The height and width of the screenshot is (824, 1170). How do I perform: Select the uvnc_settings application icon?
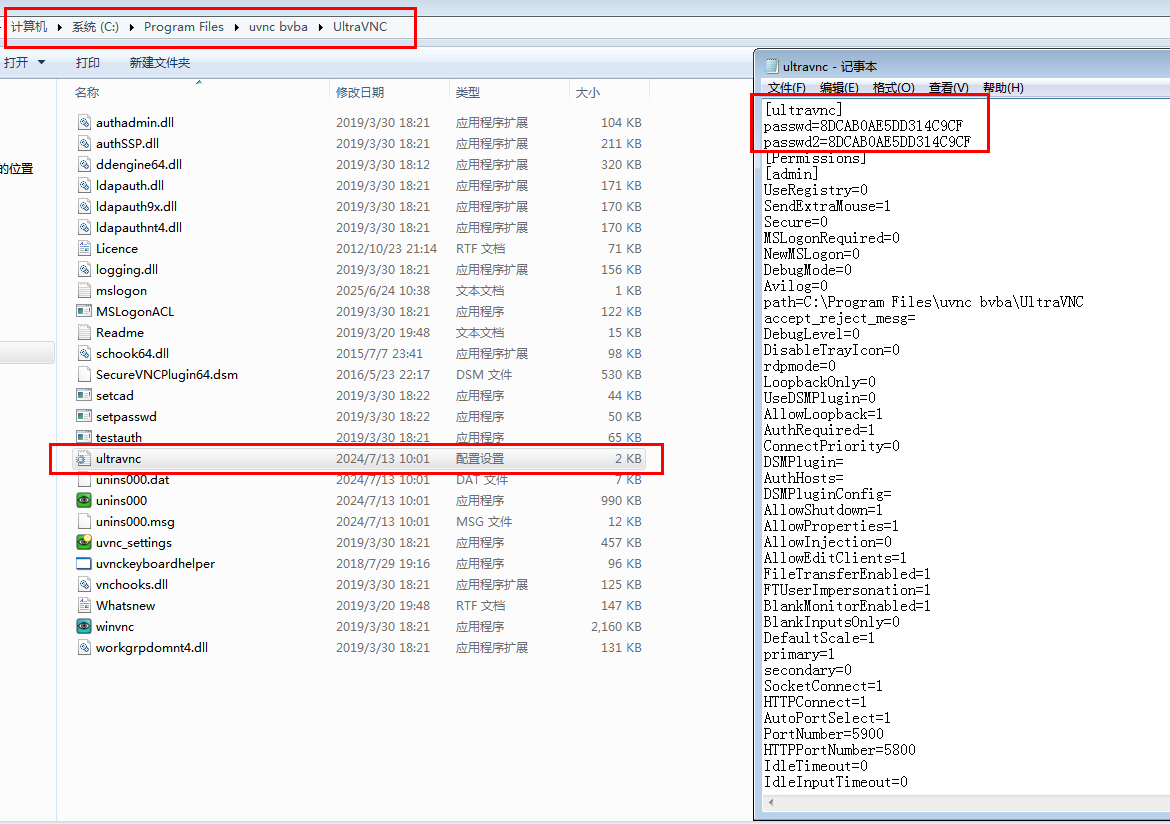pos(84,542)
